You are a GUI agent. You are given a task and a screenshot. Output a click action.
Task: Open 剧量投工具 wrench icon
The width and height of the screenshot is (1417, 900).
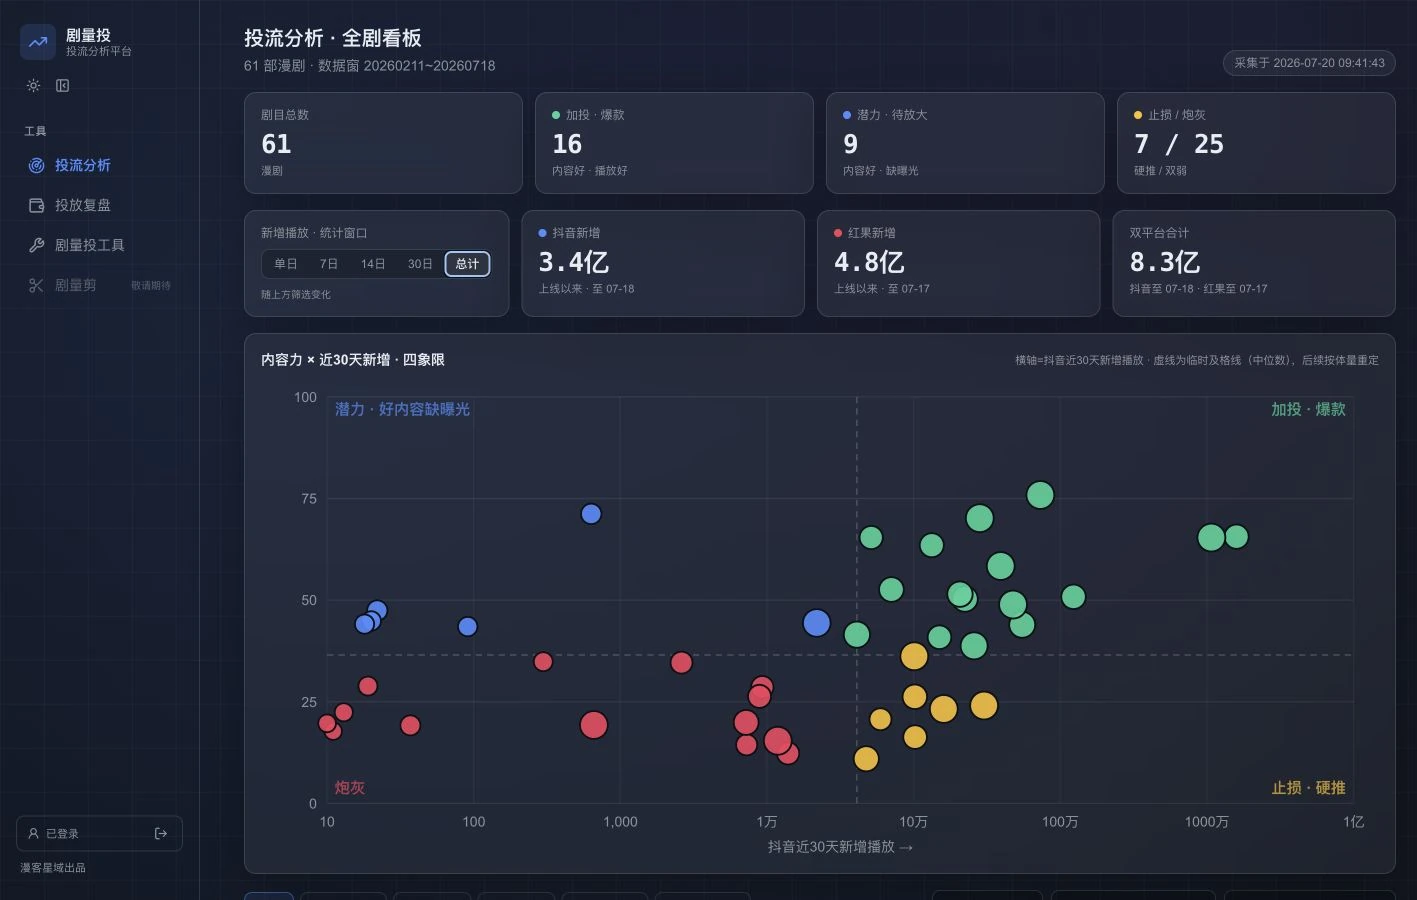click(37, 245)
